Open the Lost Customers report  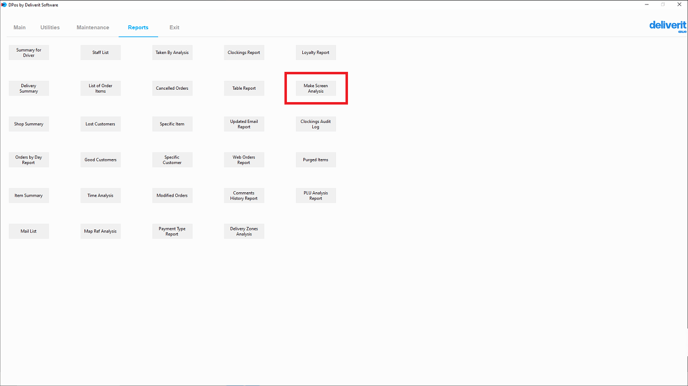(100, 124)
